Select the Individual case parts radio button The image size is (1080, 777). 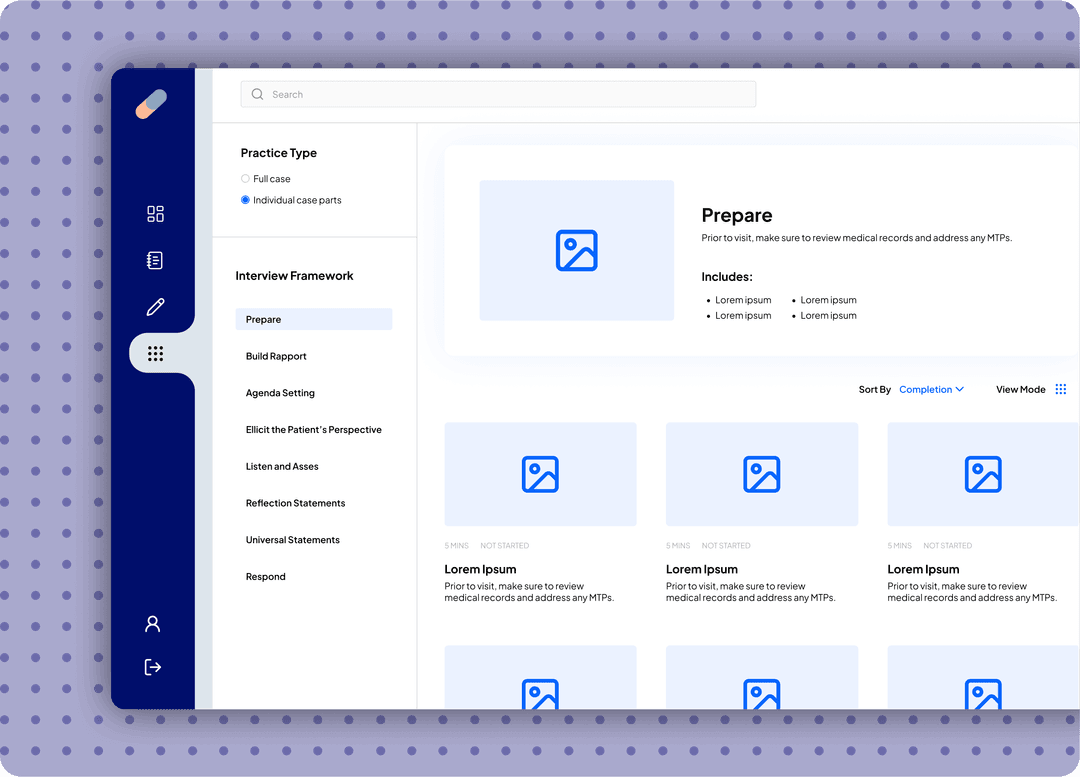click(x=245, y=200)
